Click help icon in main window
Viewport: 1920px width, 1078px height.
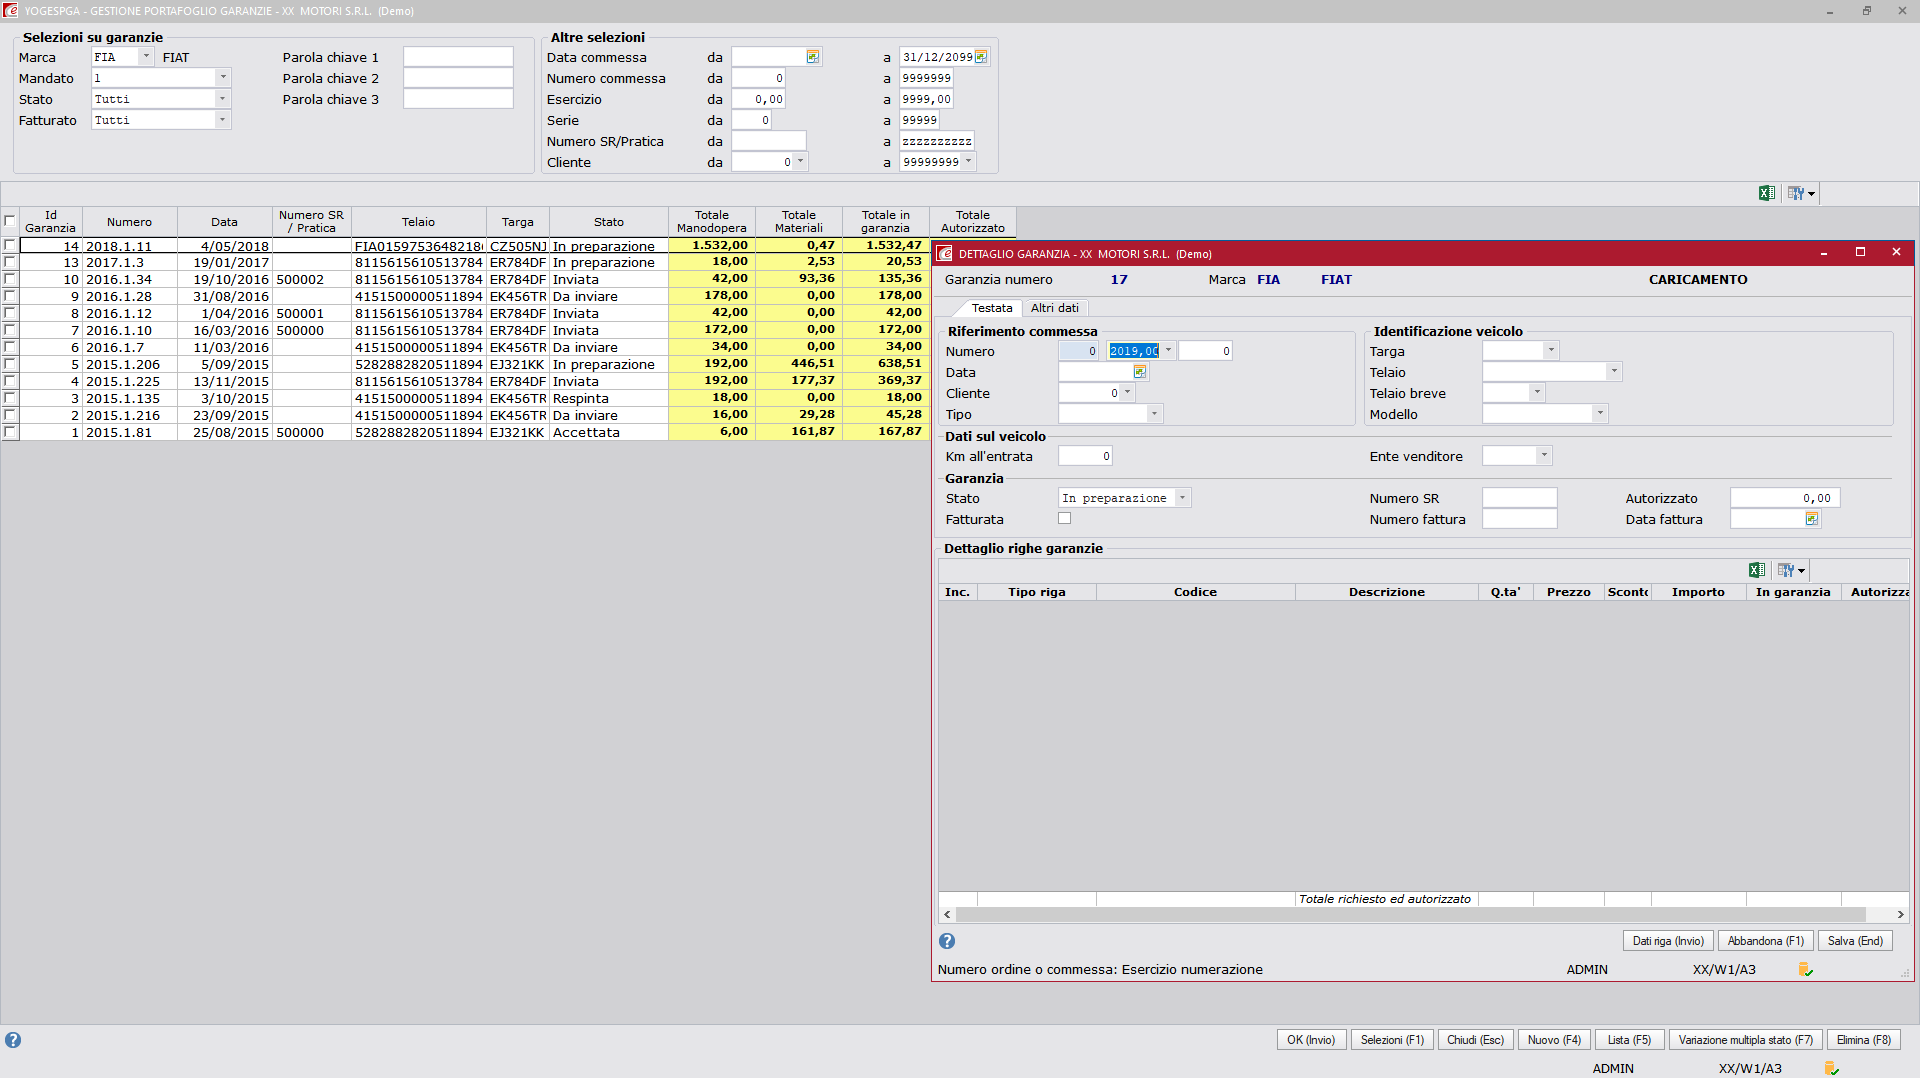pos(13,1040)
